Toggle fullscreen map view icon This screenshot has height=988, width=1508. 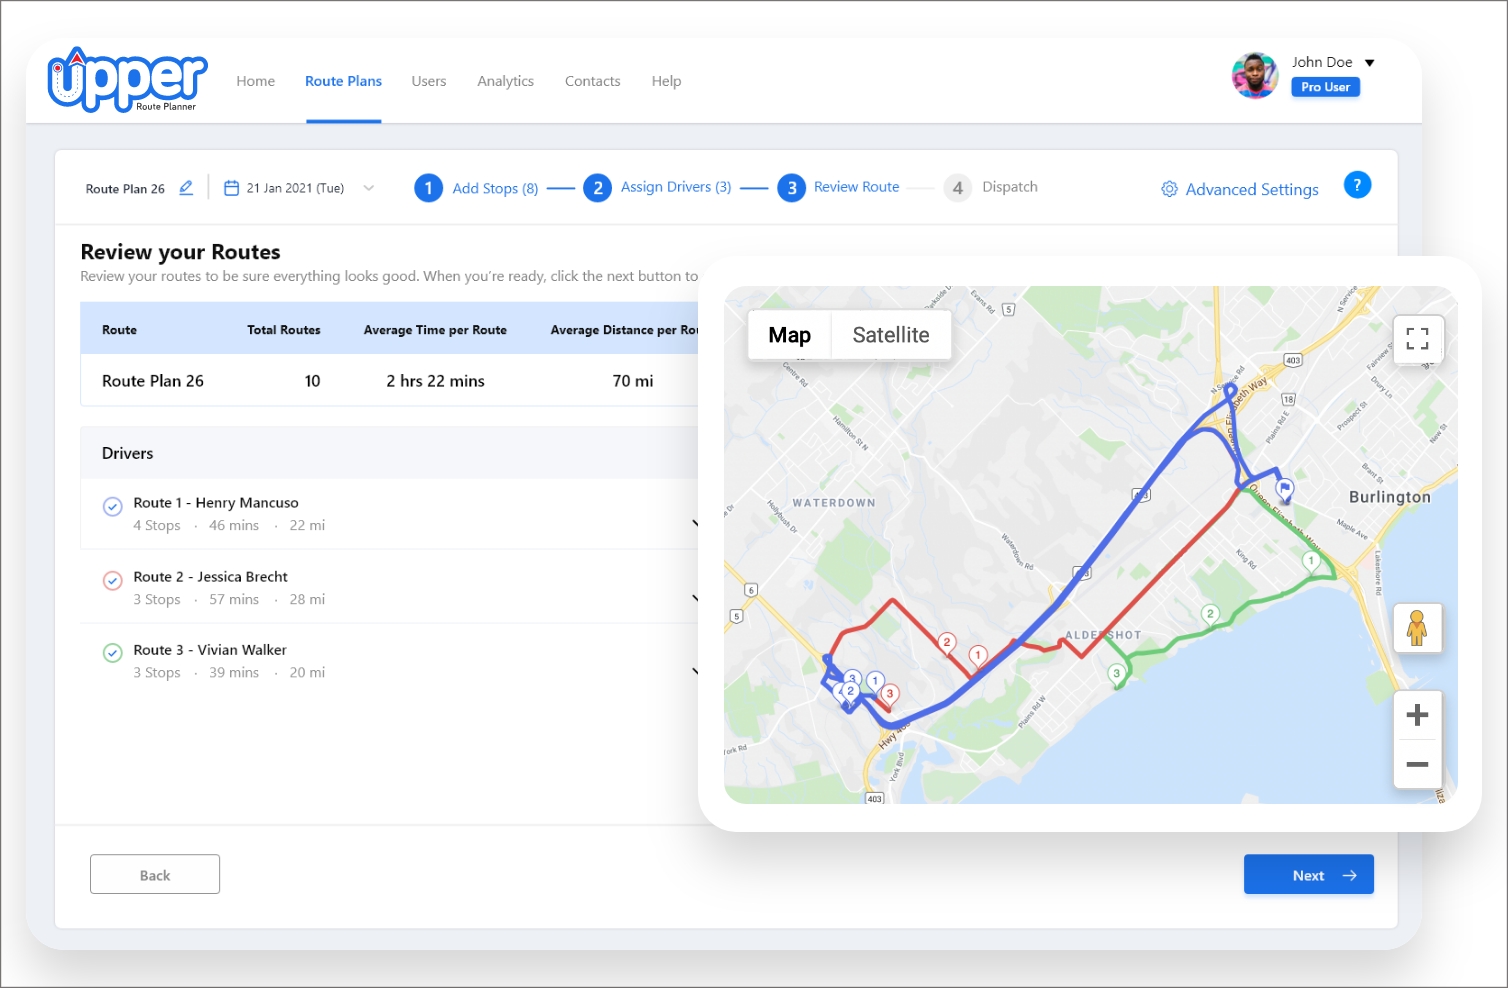(1417, 339)
